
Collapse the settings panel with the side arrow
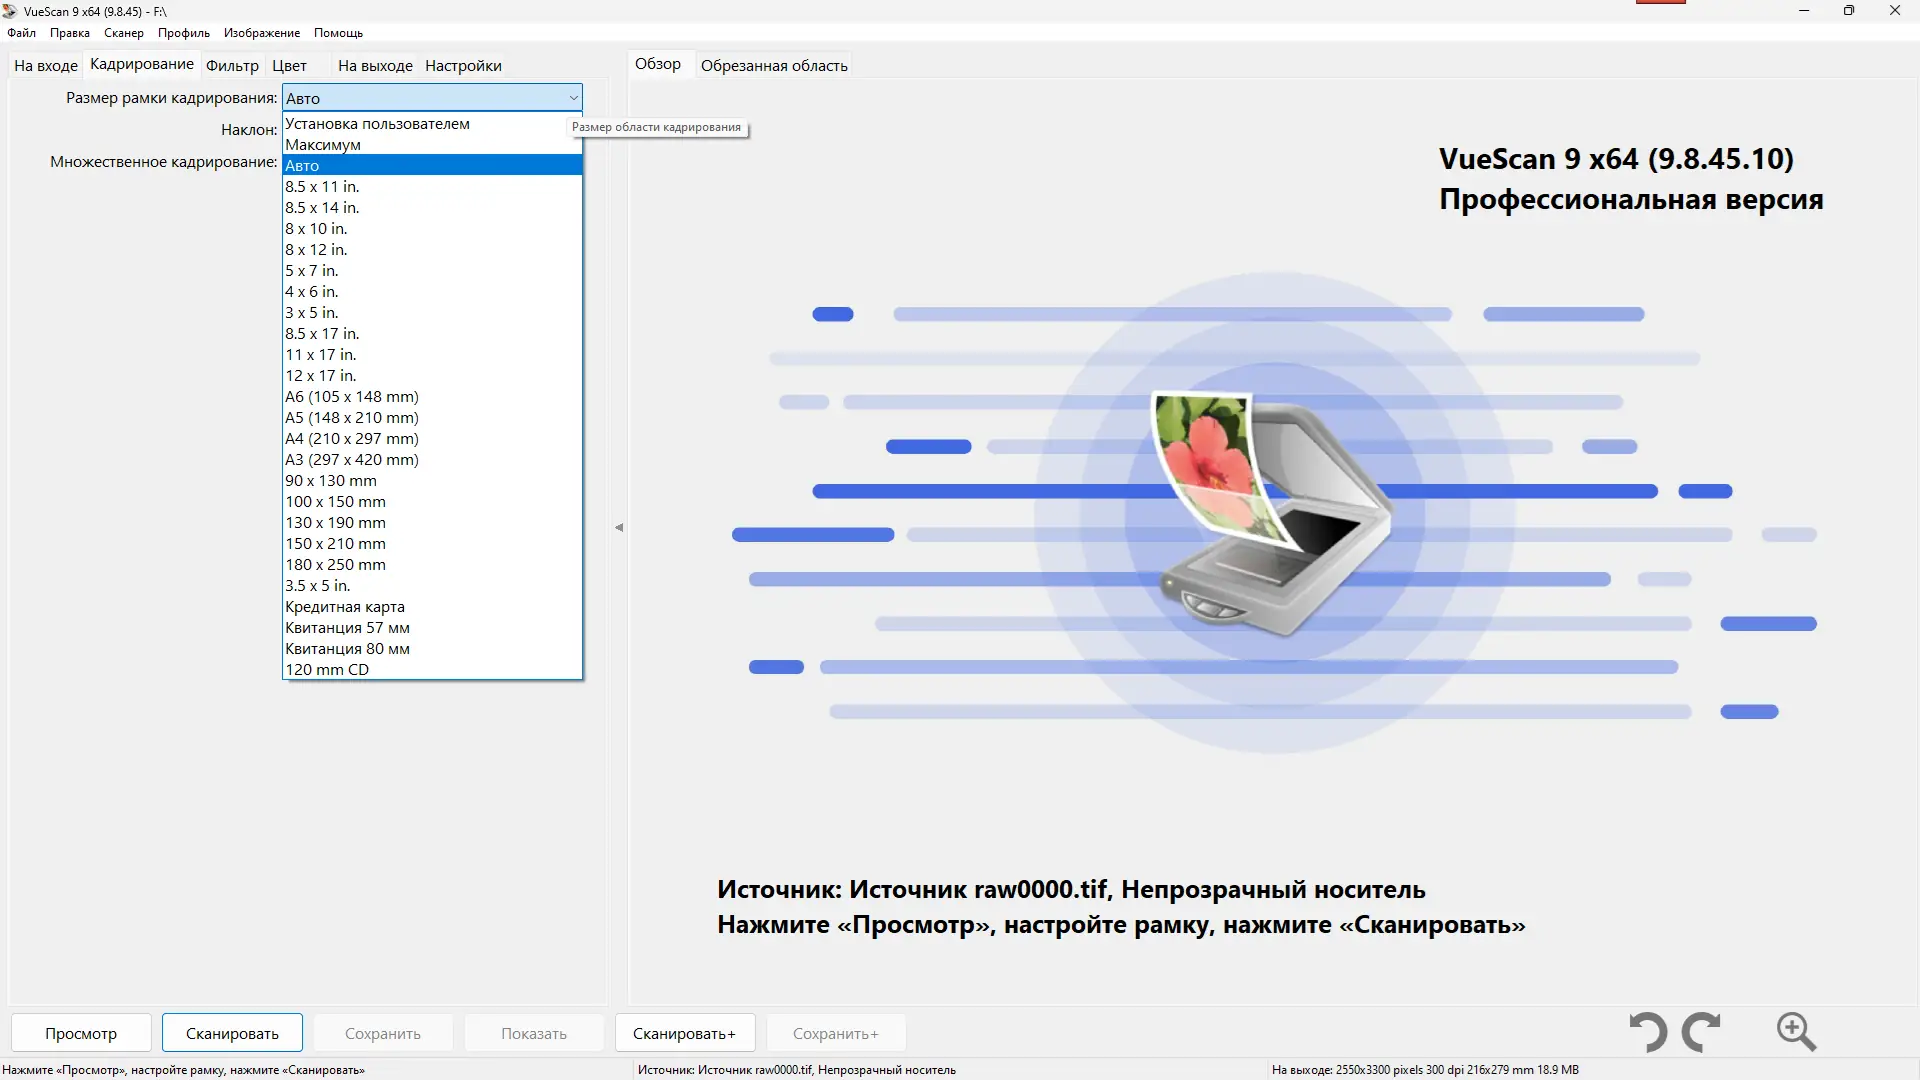click(618, 527)
